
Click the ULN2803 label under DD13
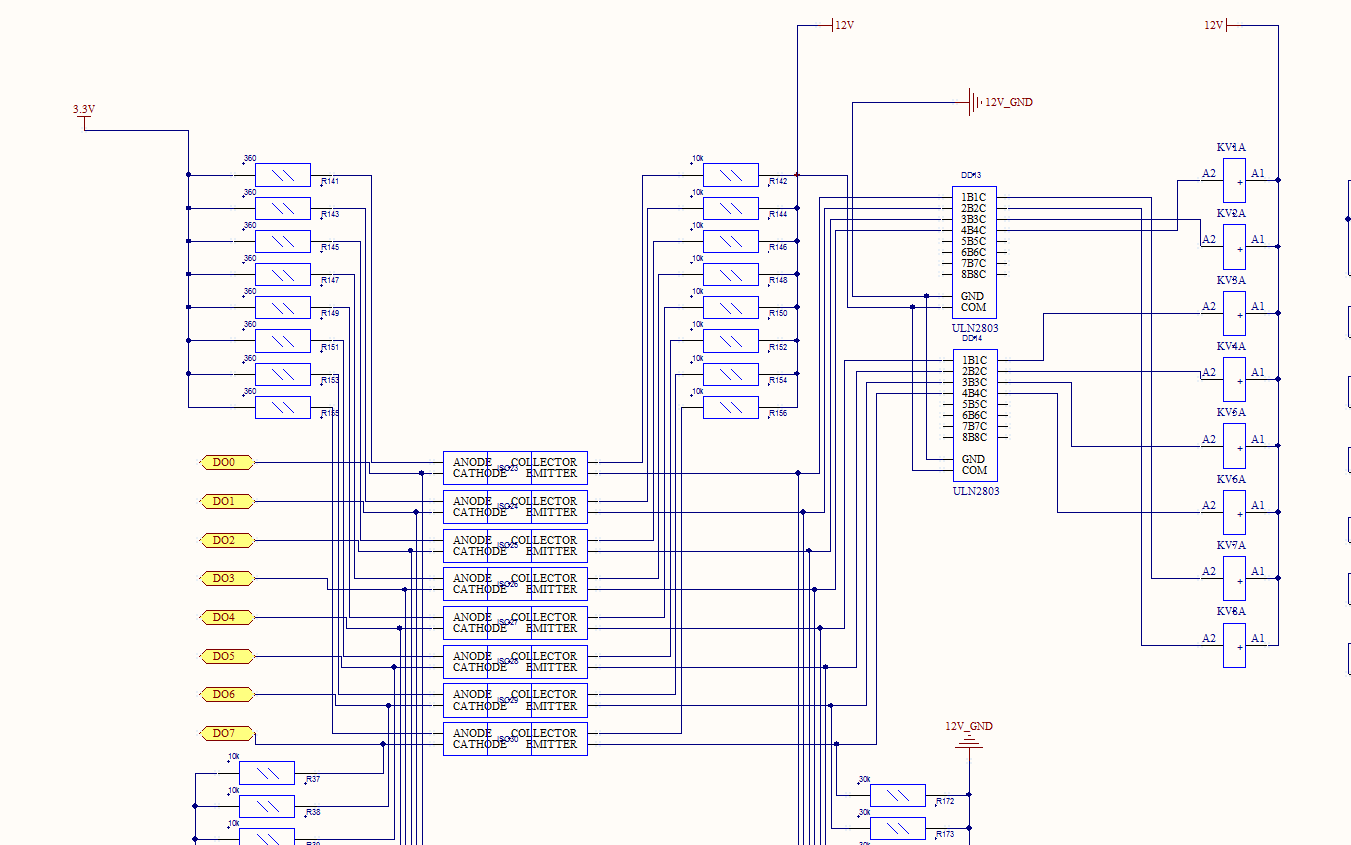(x=975, y=328)
